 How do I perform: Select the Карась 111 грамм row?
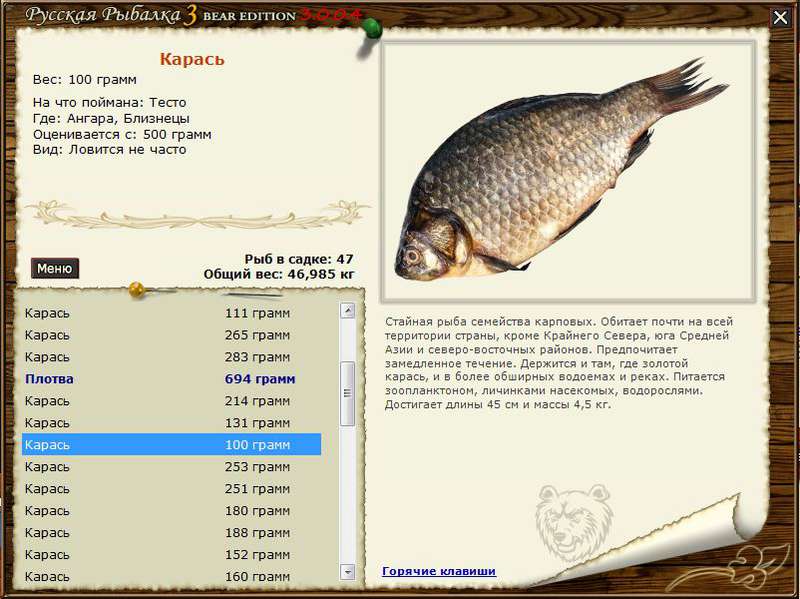170,313
